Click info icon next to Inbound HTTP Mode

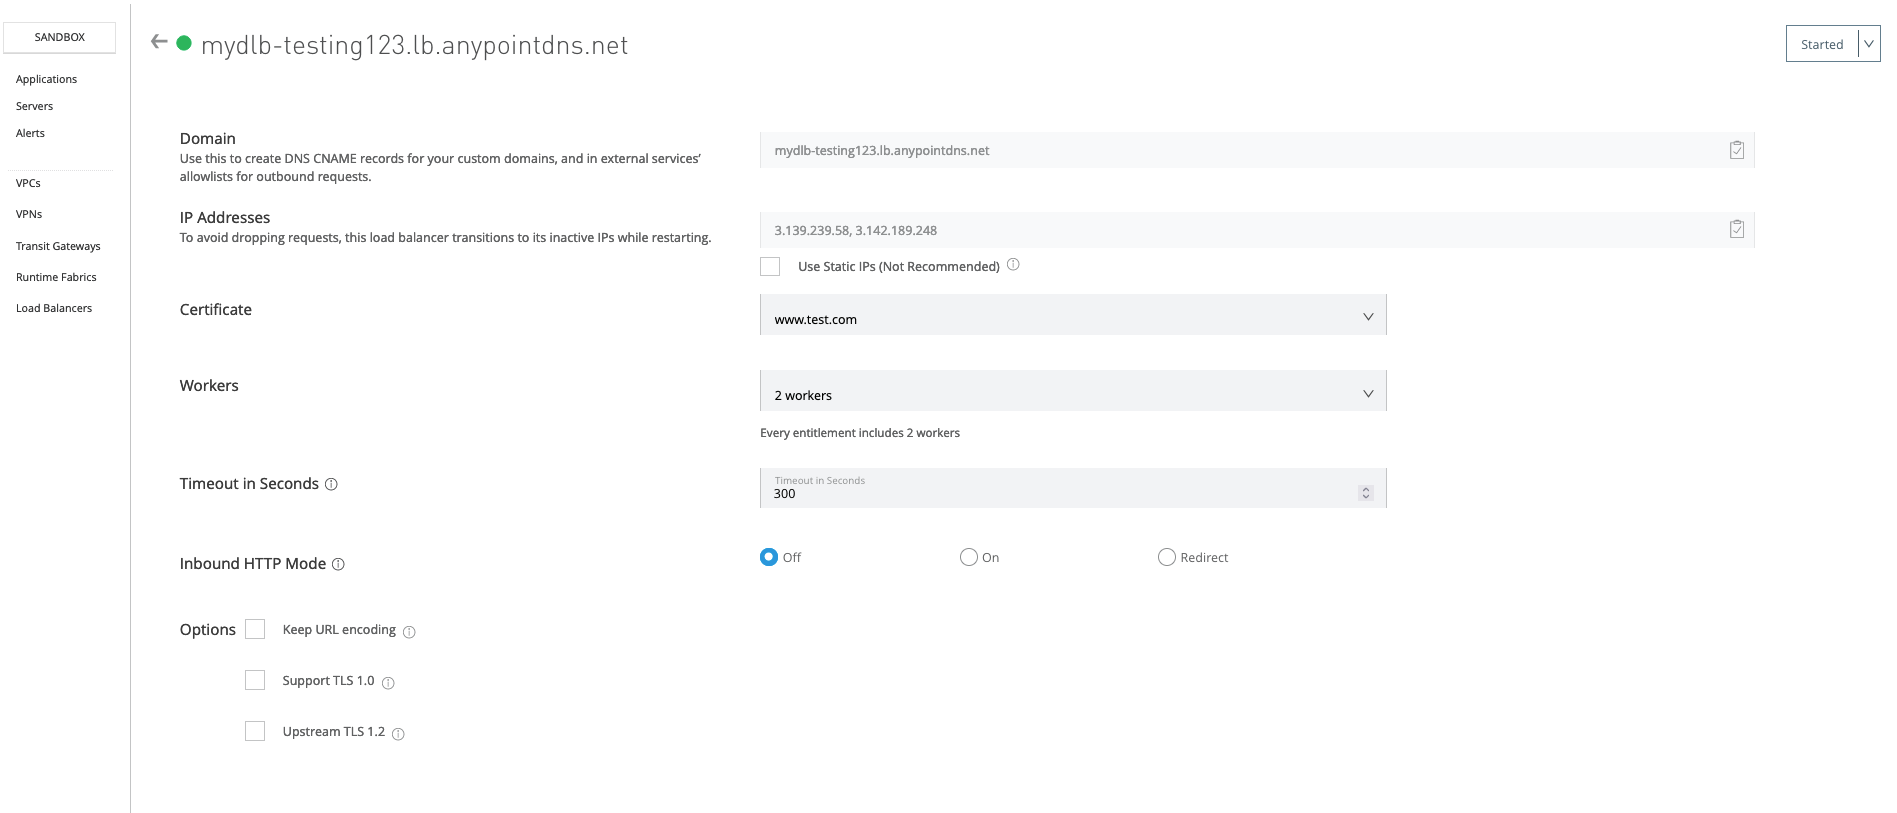pyautogui.click(x=338, y=565)
